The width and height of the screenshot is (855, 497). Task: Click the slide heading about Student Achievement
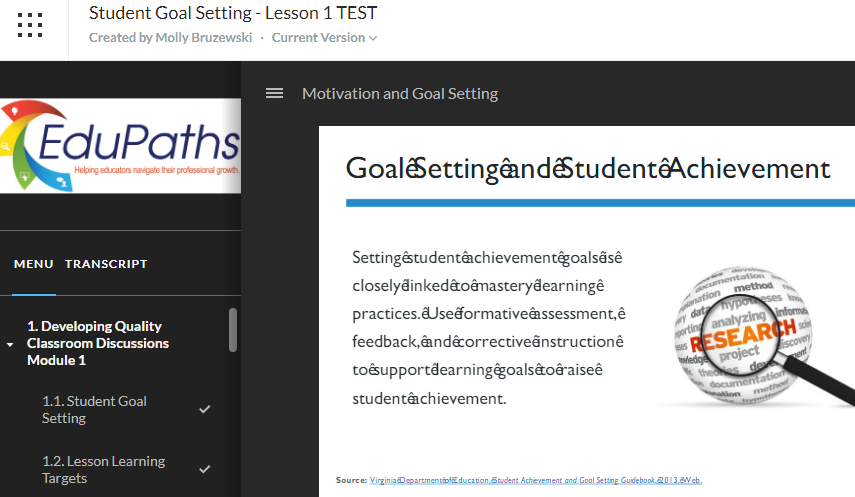coord(588,169)
